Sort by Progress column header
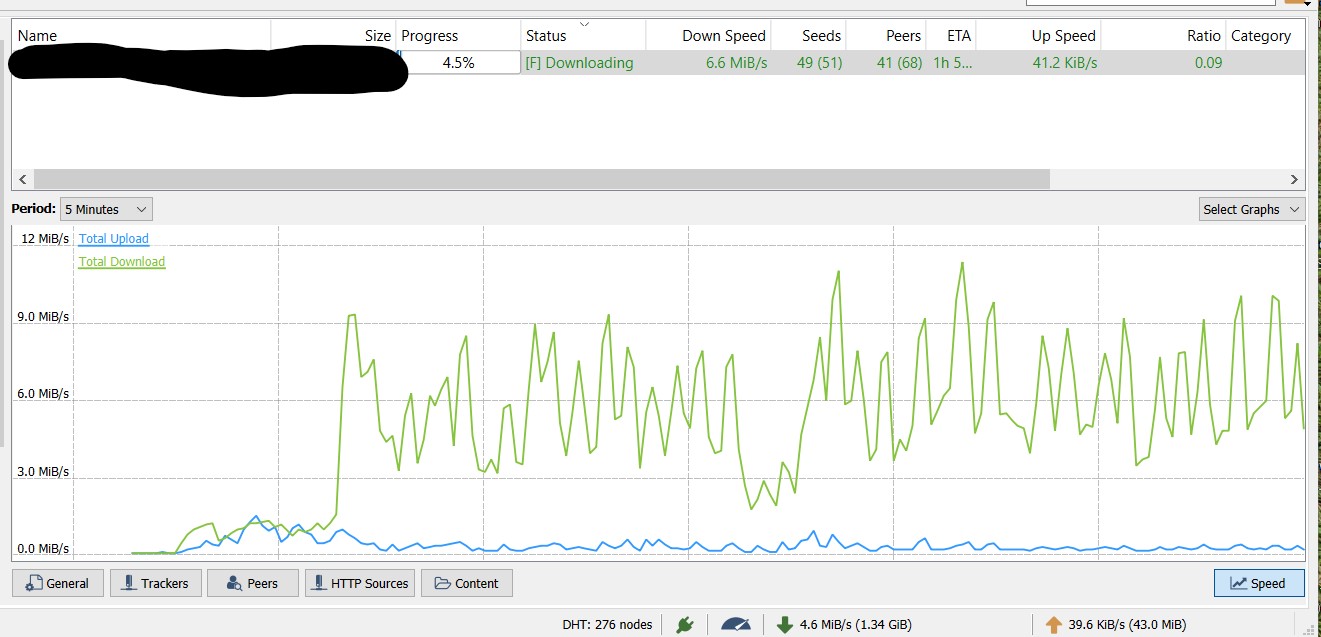Image resolution: width=1321 pixels, height=637 pixels. 458,35
